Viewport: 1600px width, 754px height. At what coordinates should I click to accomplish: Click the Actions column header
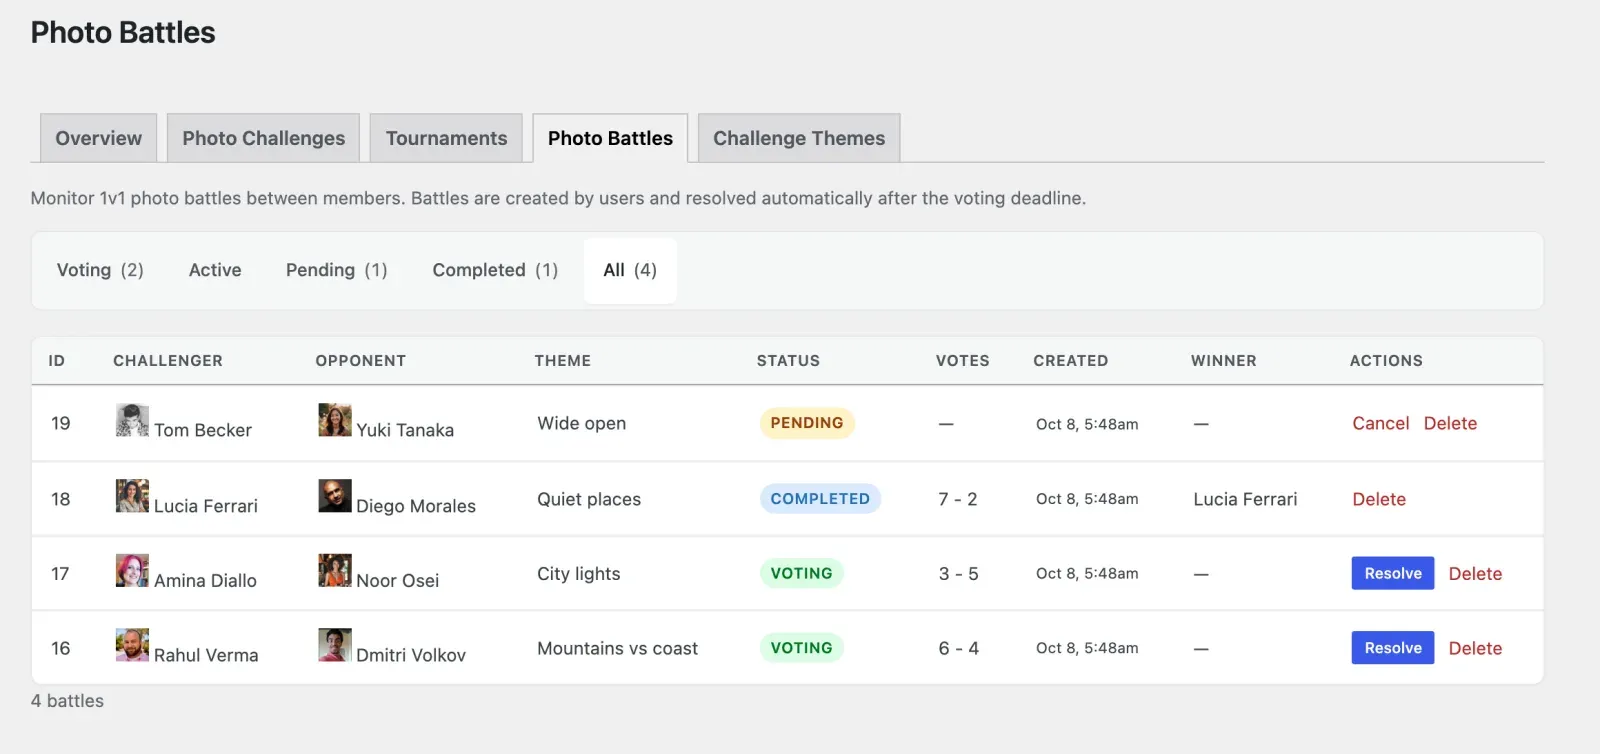click(x=1386, y=361)
